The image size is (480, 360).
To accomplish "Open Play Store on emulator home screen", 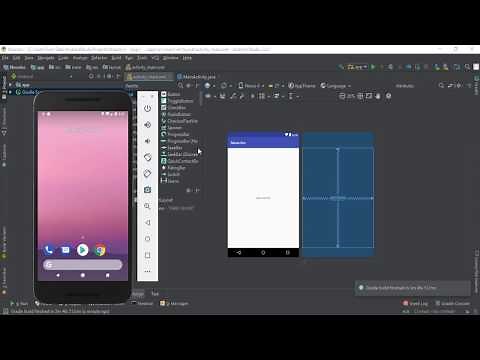I will pyautogui.click(x=83, y=250).
